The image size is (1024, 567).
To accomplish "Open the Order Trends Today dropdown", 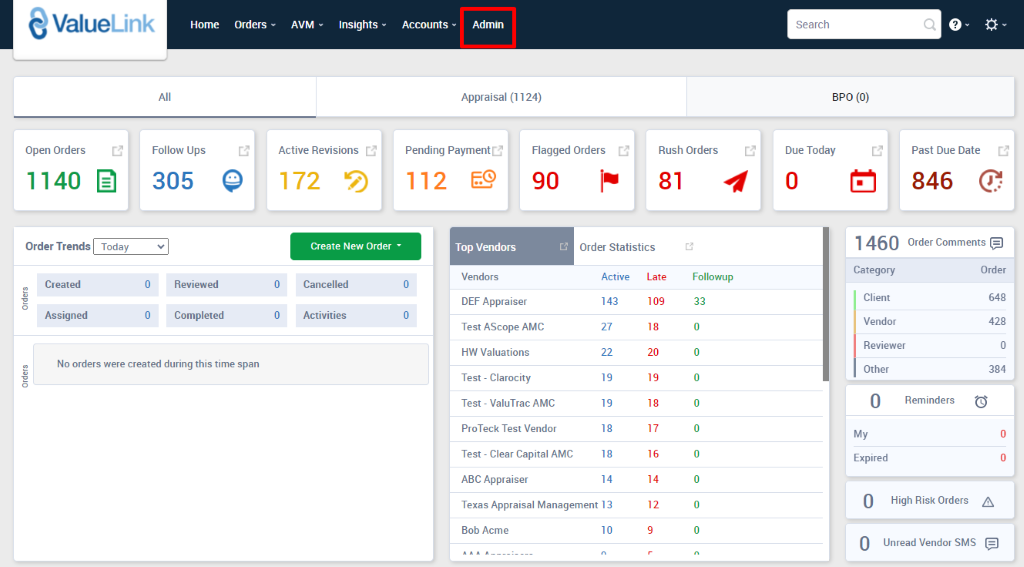I will [x=131, y=246].
